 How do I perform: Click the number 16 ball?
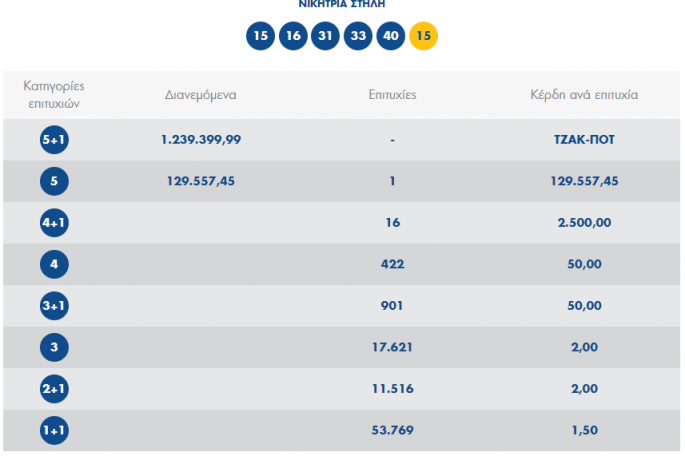(293, 36)
